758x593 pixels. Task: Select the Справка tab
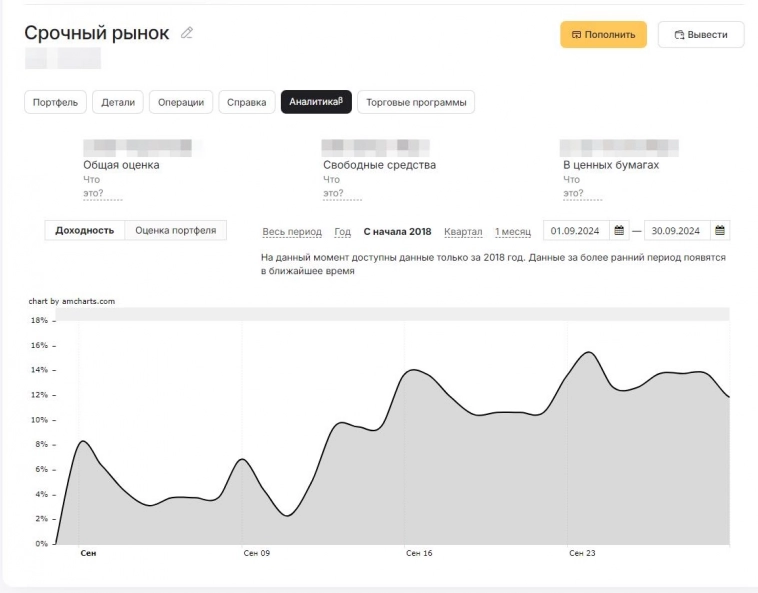[246, 102]
